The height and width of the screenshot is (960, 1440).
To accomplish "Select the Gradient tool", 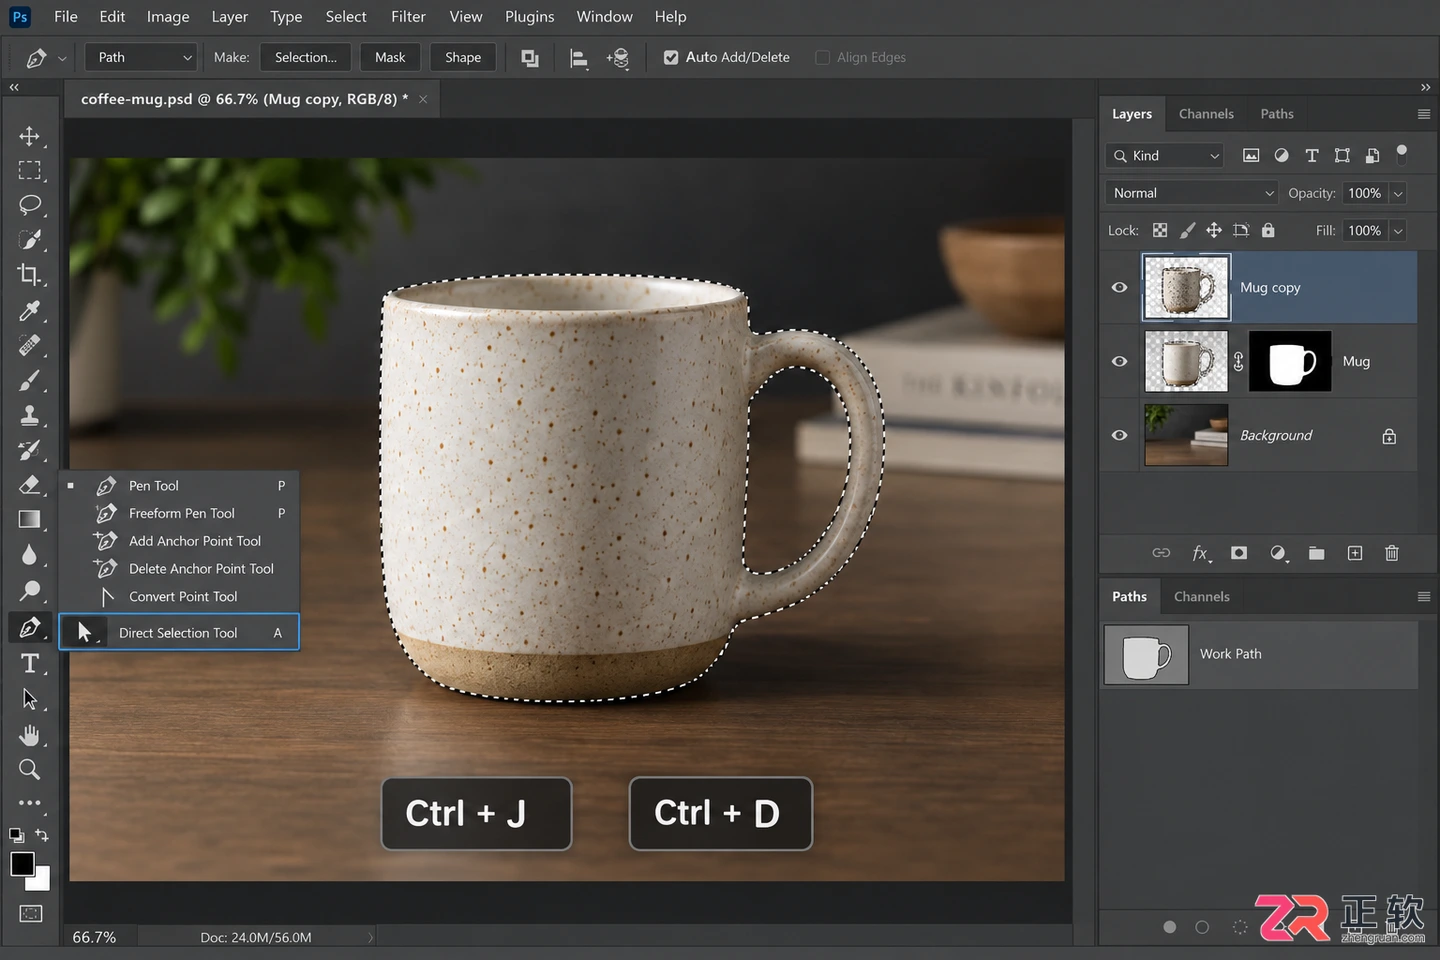I will point(30,520).
